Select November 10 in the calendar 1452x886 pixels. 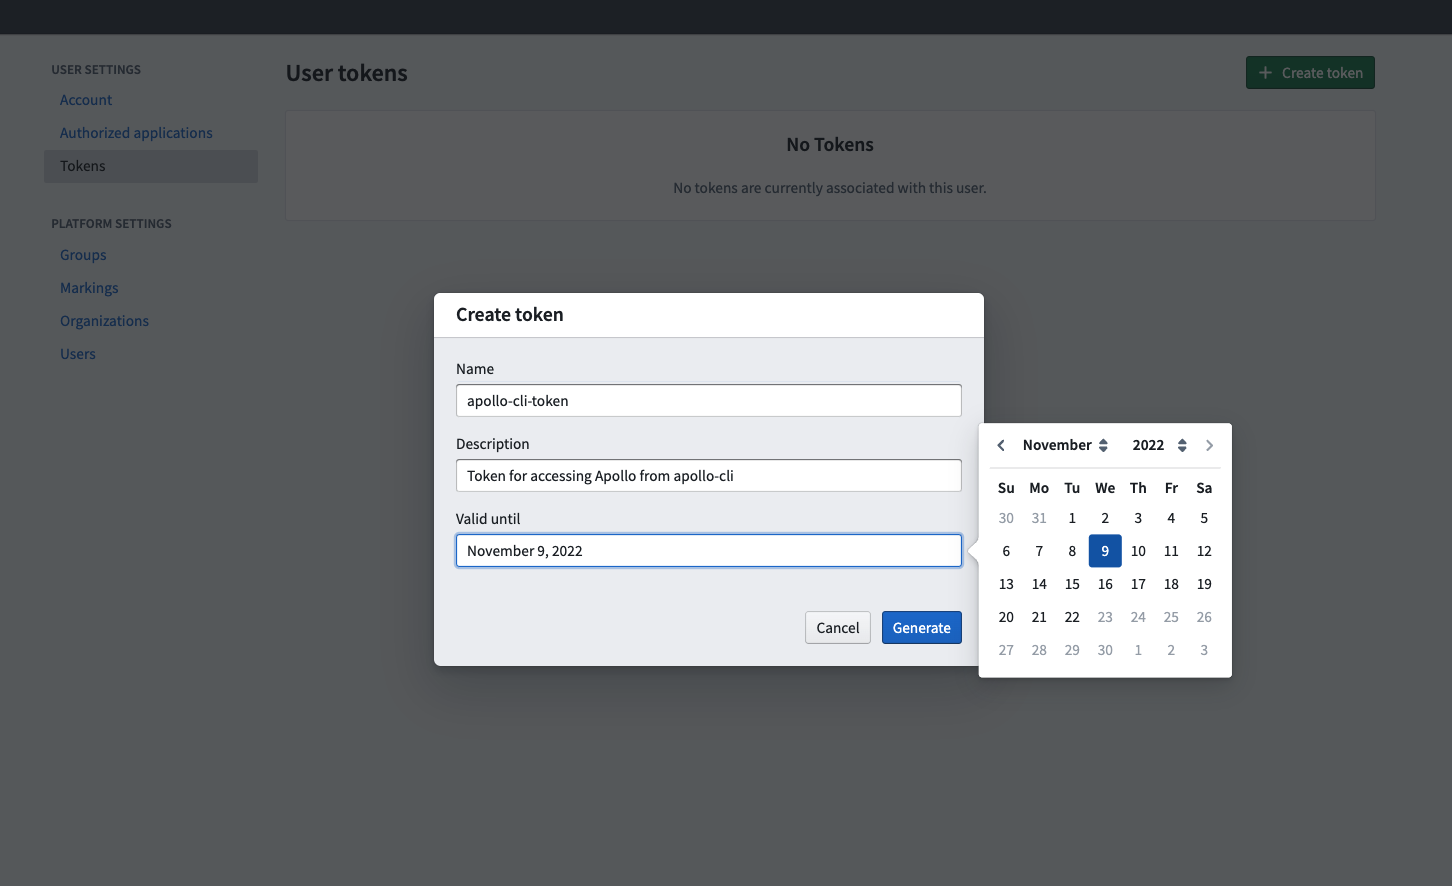(1138, 551)
